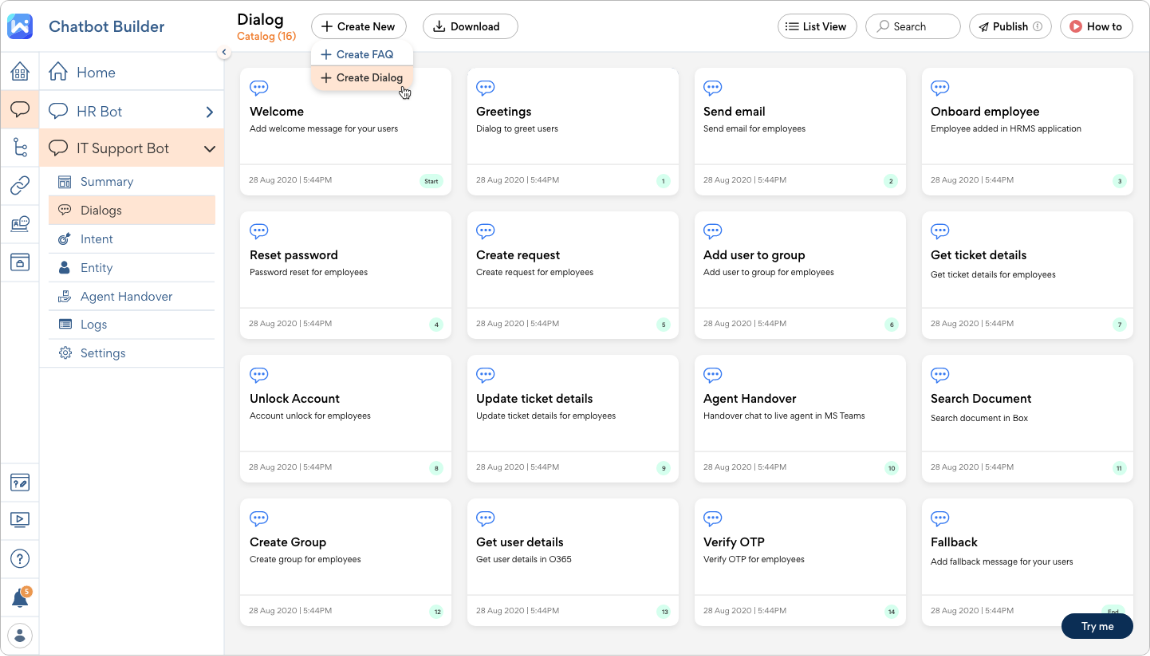Image resolution: width=1150 pixels, height=656 pixels.
Task: Click 'Search document in Box' description
Action: [x=979, y=418]
